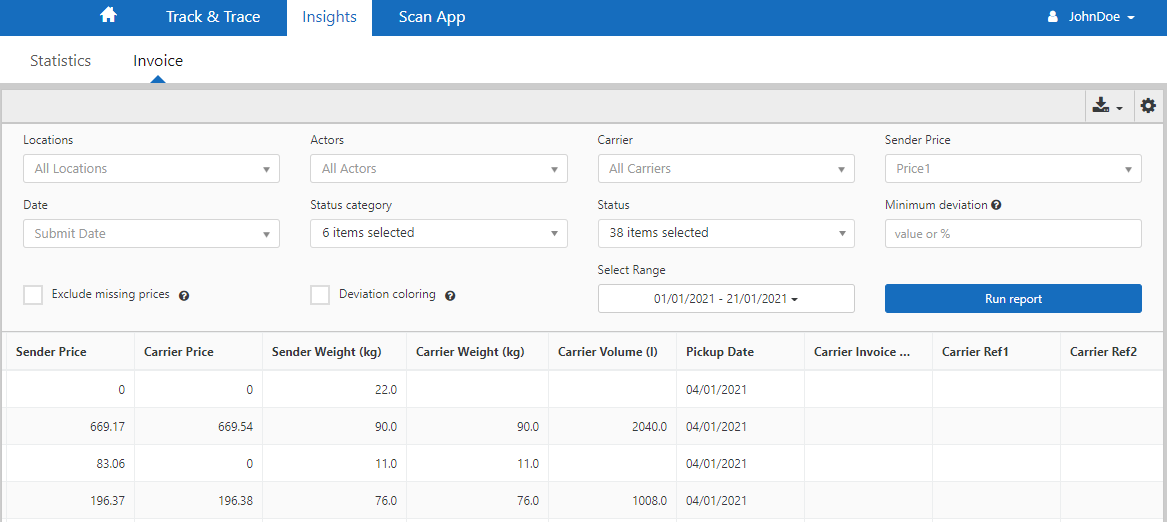
Task: Sort by the Pickup Date column header
Action: coord(720,352)
